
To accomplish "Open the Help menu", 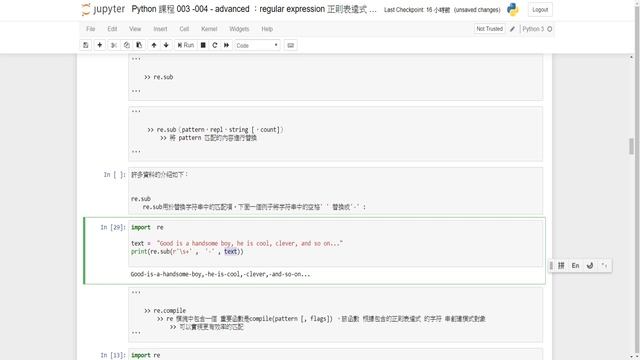I will click(x=267, y=29).
